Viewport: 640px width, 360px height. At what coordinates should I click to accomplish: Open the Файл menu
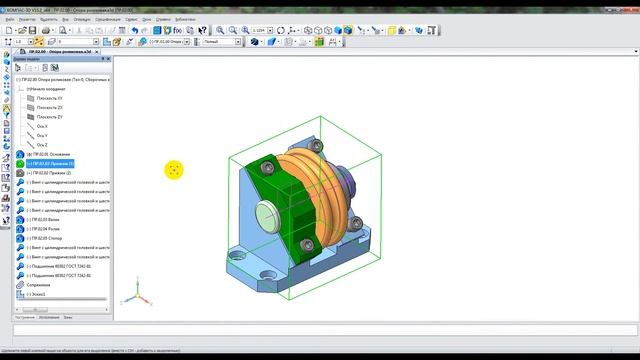click(10, 19)
